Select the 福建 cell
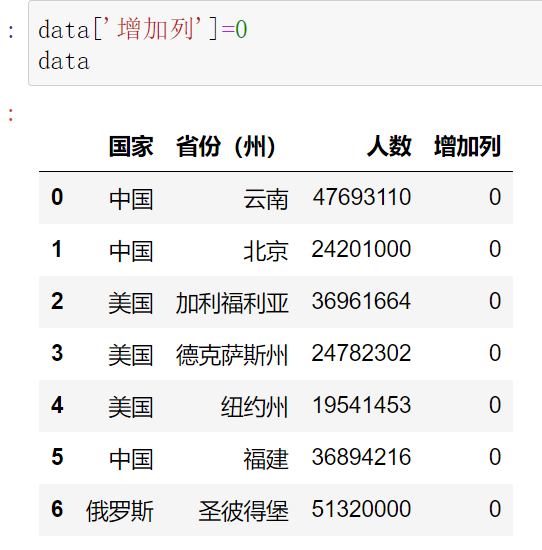542x550 pixels. click(x=266, y=459)
